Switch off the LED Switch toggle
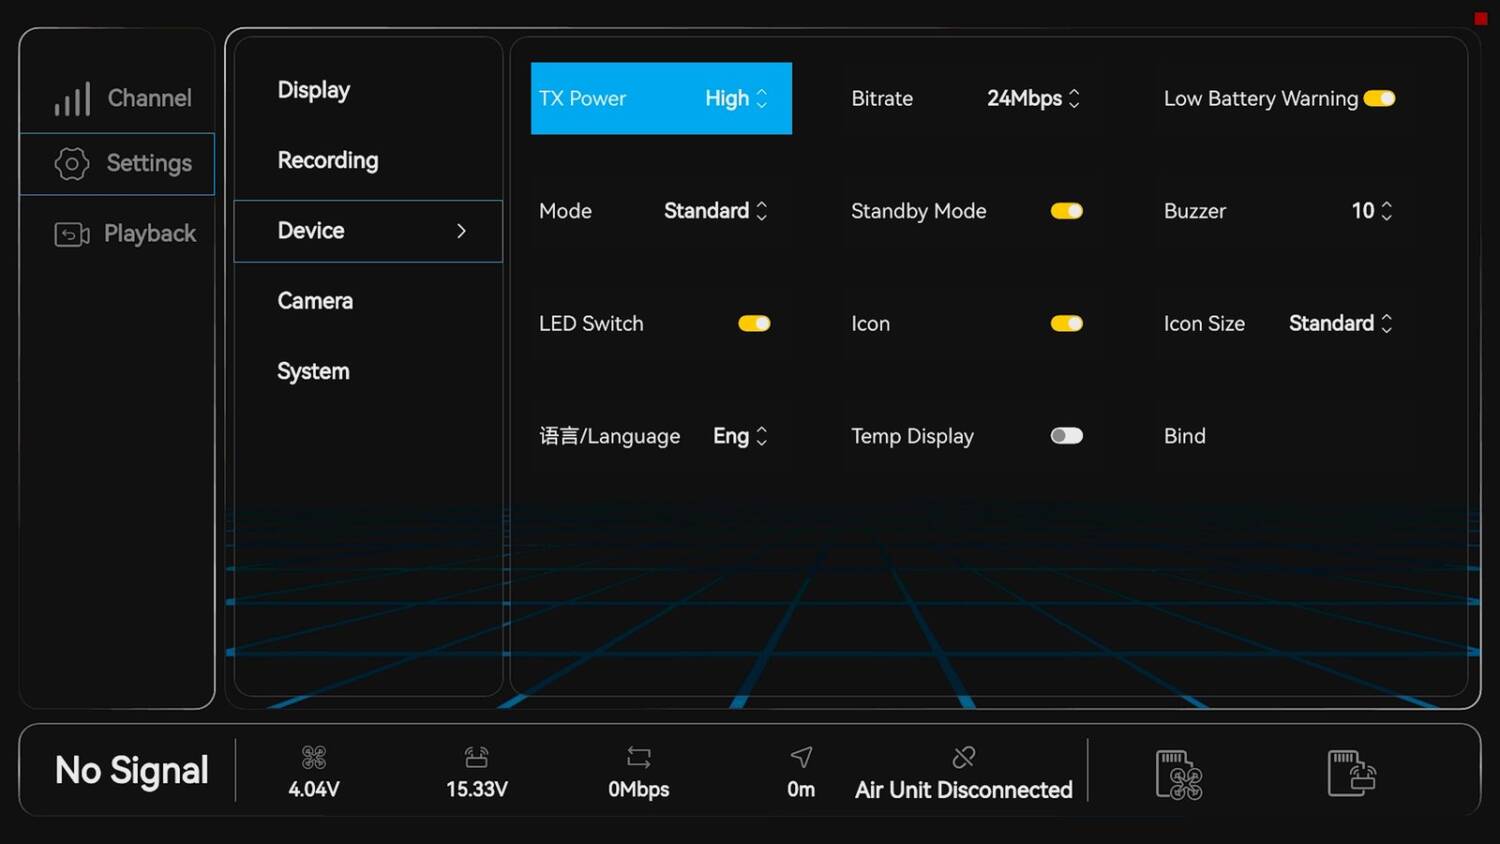 coord(754,323)
